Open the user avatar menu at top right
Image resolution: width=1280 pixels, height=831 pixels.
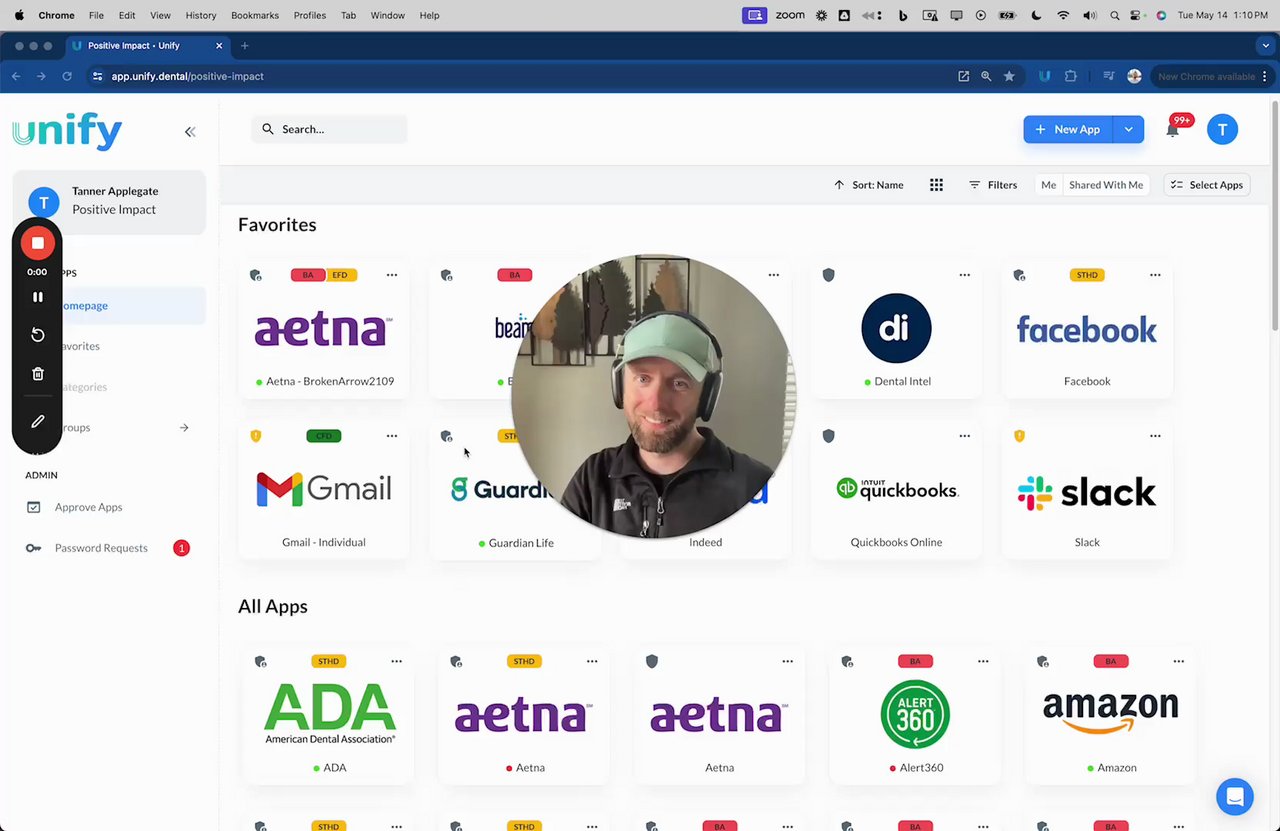coord(1222,129)
